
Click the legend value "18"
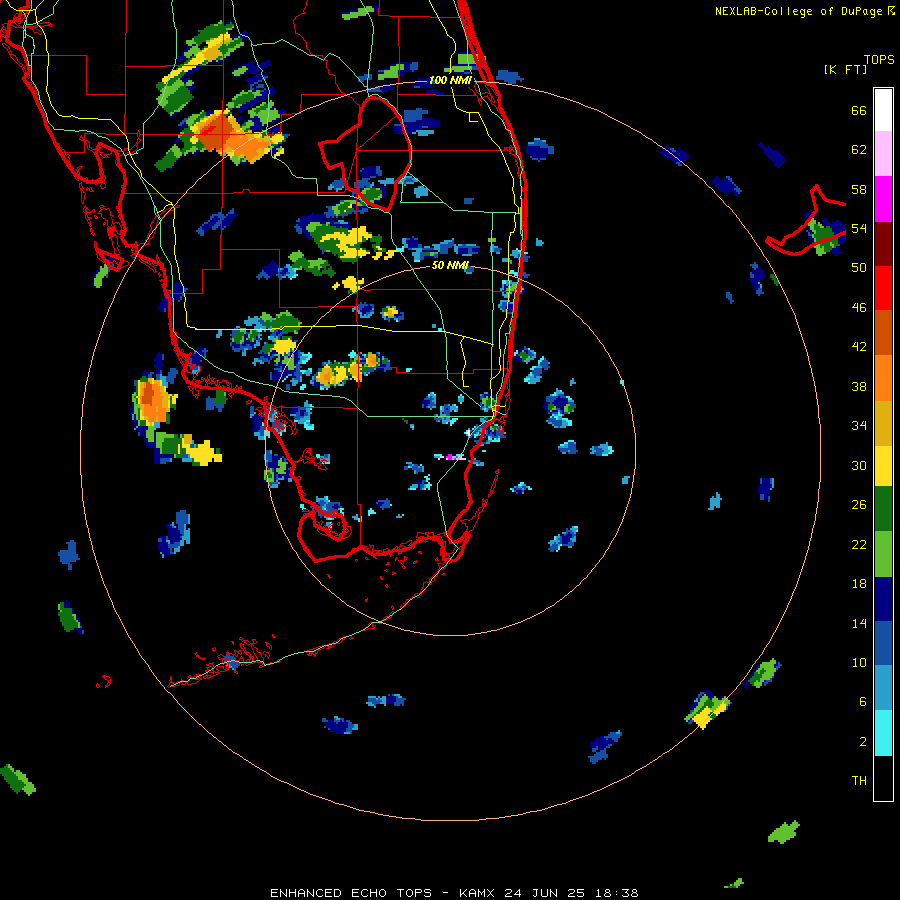point(859,584)
